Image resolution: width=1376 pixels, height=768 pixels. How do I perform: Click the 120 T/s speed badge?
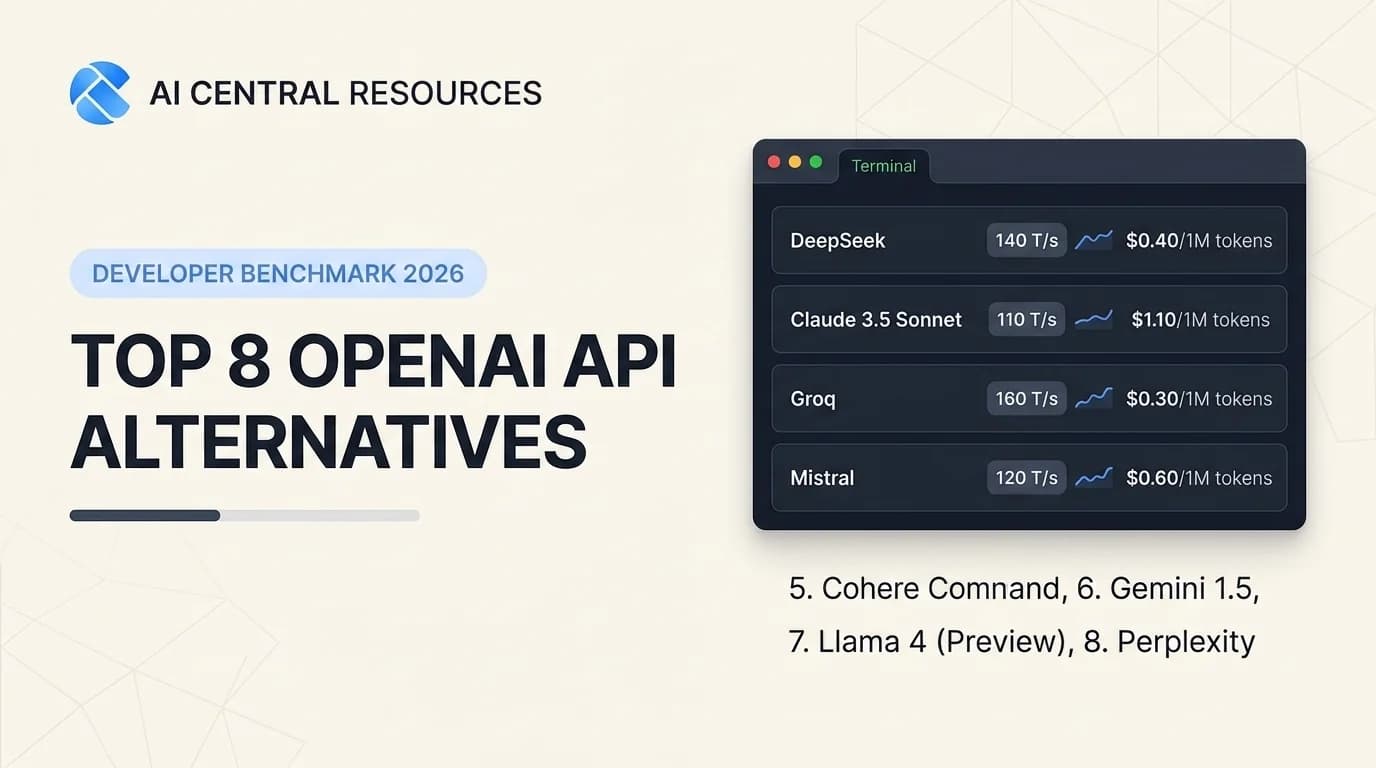pyautogui.click(x=1027, y=478)
